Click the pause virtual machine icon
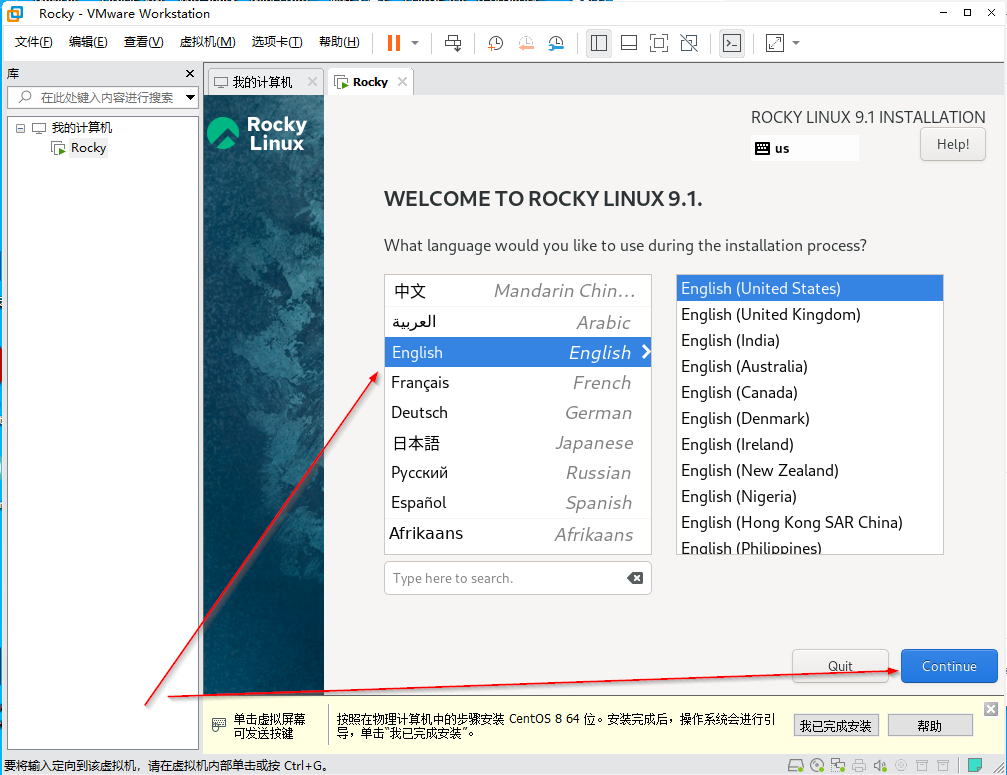The width and height of the screenshot is (1007, 775). [x=394, y=43]
